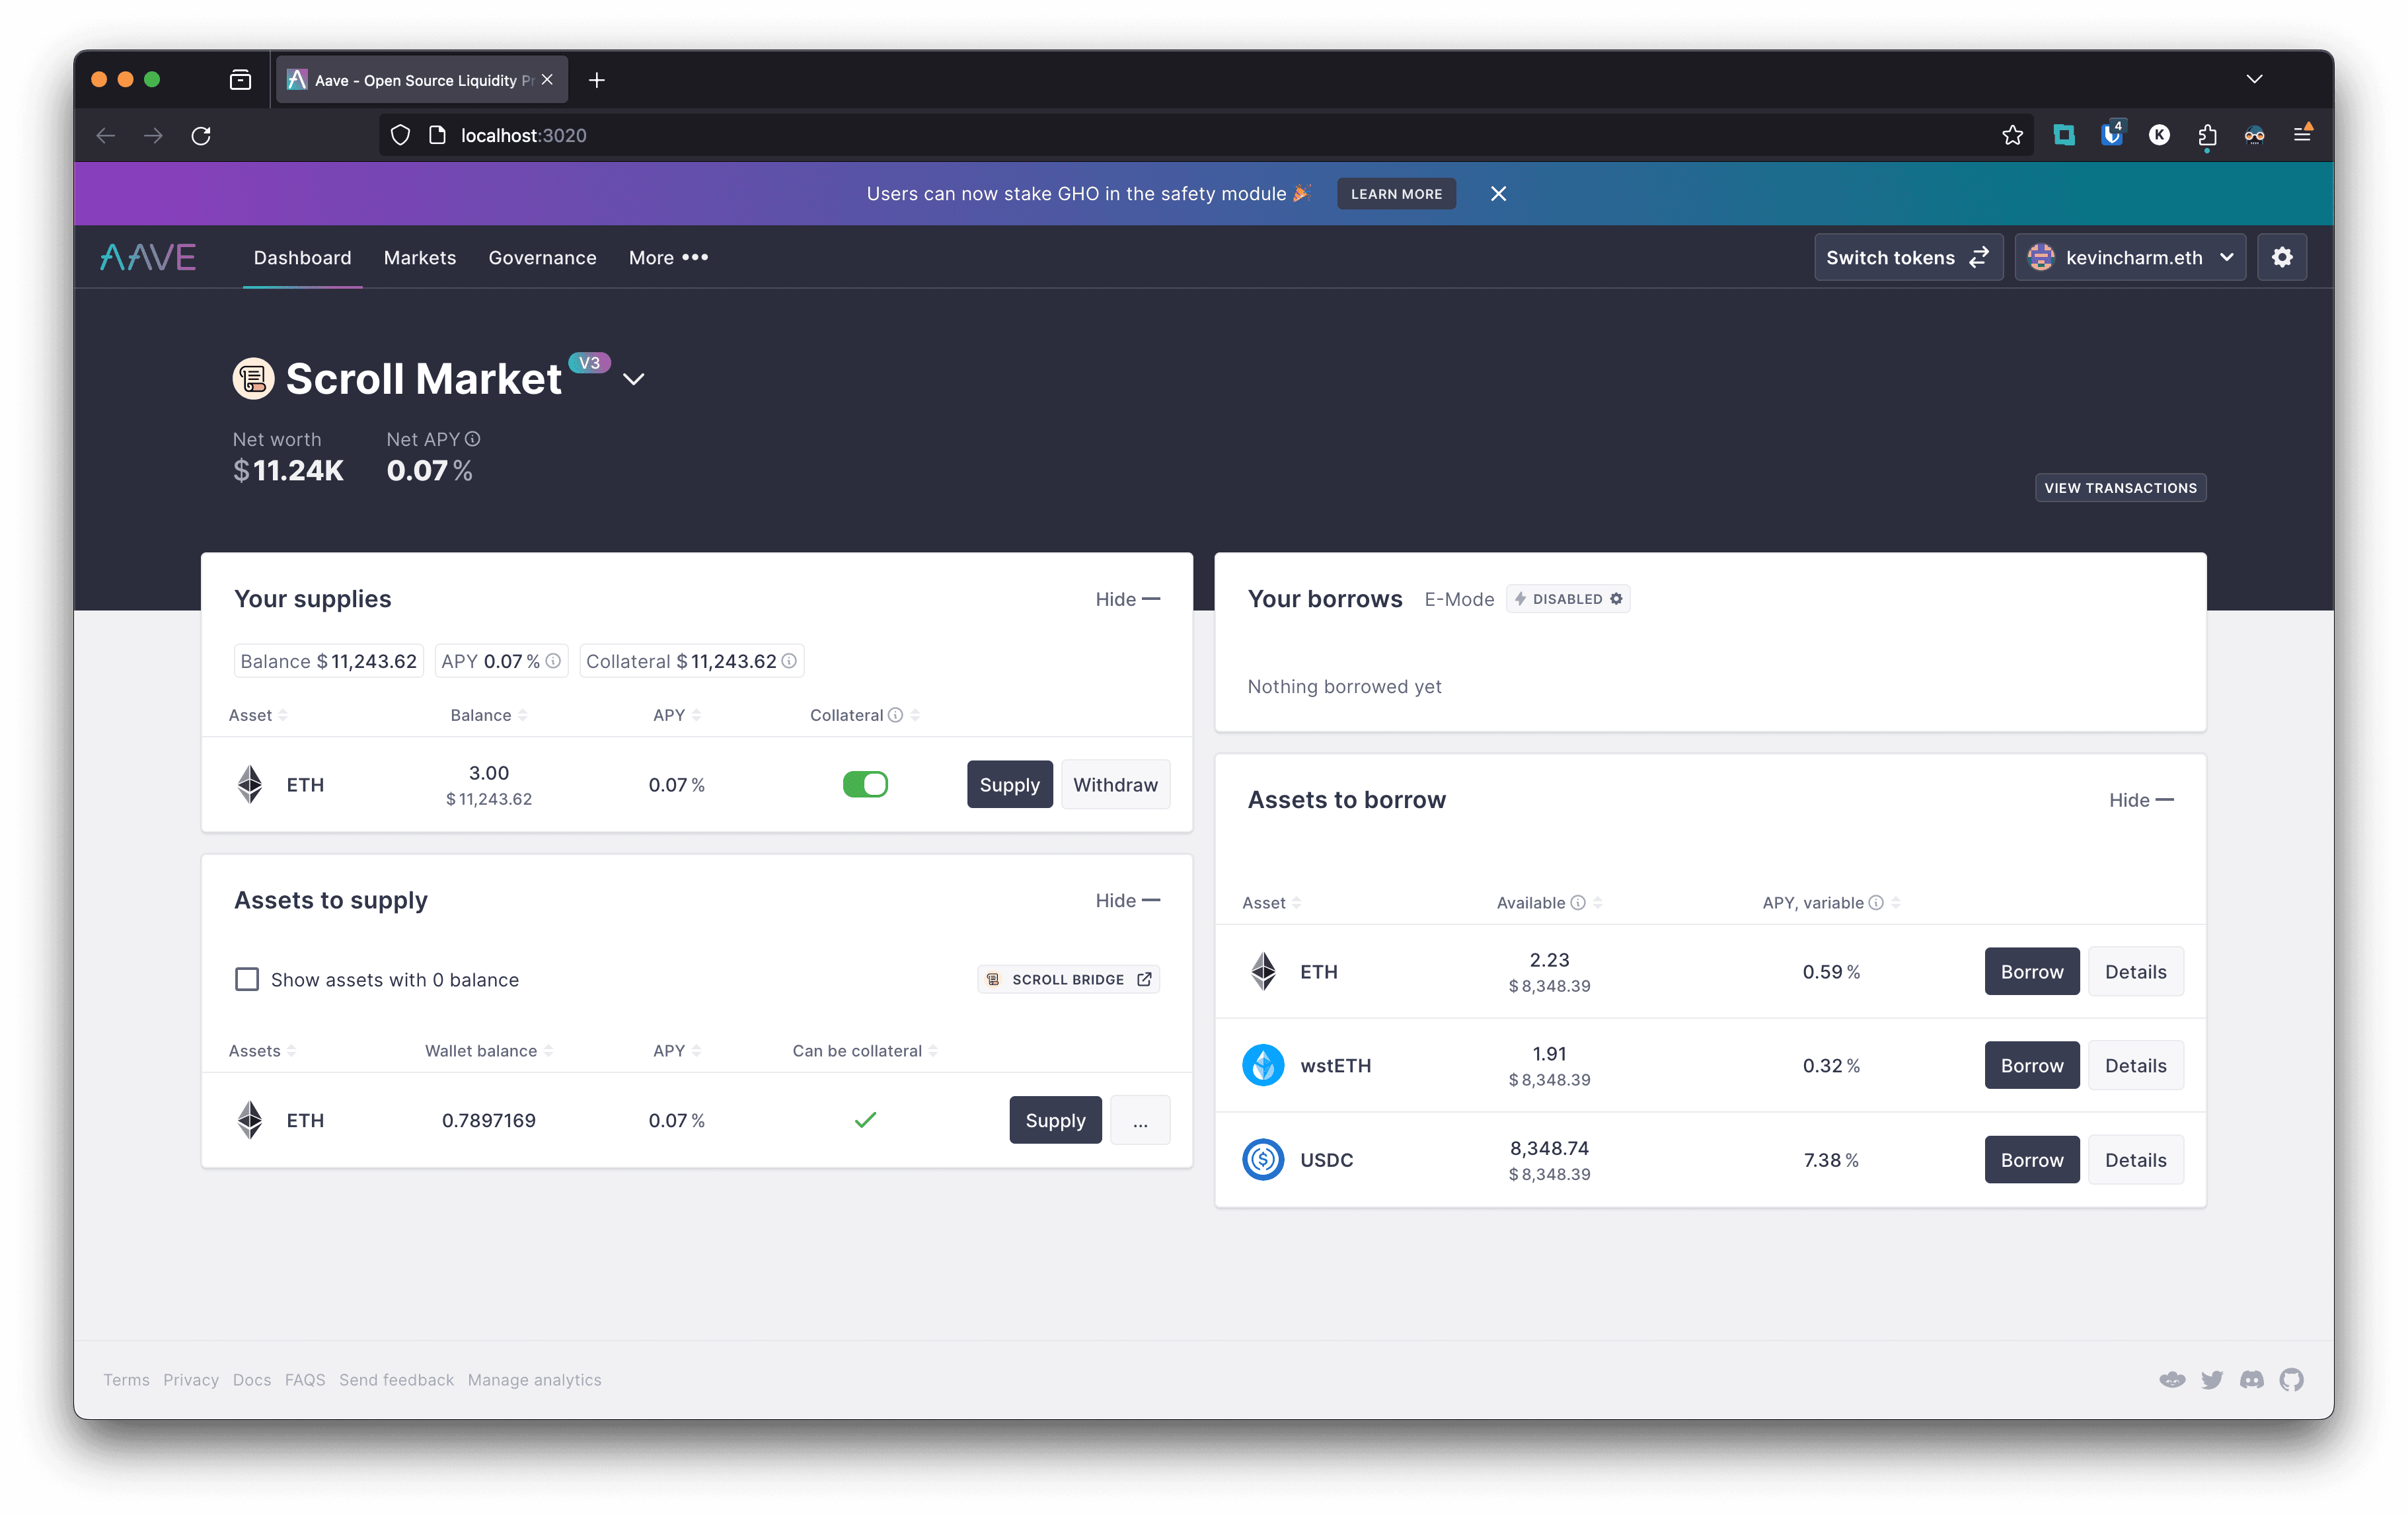This screenshot has height=1517, width=2408.
Task: Open the ETH supply row ellipsis menu
Action: pyautogui.click(x=1140, y=1120)
